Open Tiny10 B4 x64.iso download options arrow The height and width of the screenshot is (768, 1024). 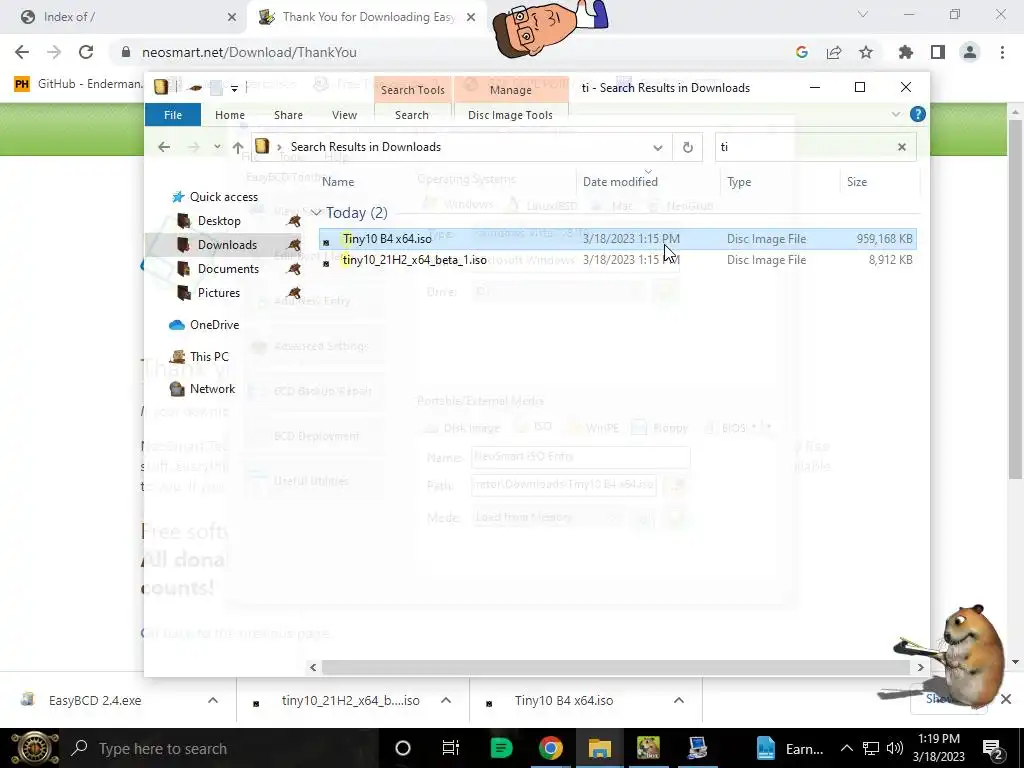point(679,700)
